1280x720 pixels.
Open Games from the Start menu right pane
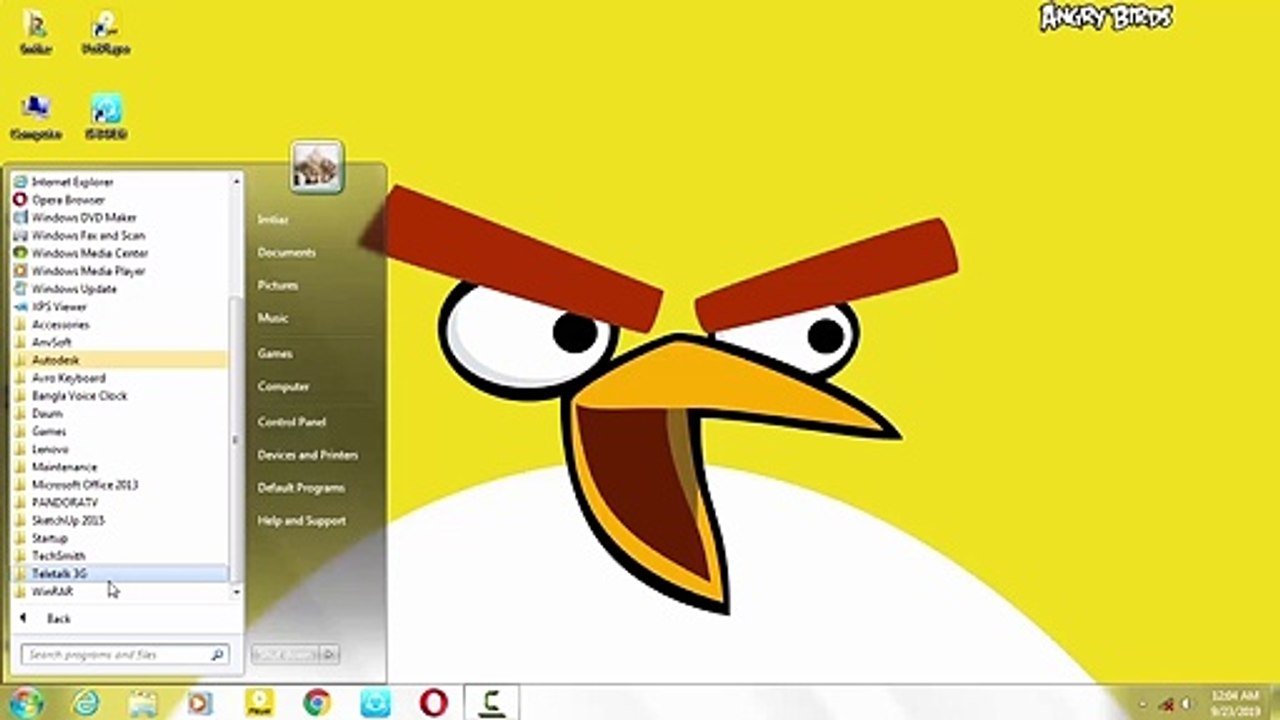tap(275, 354)
